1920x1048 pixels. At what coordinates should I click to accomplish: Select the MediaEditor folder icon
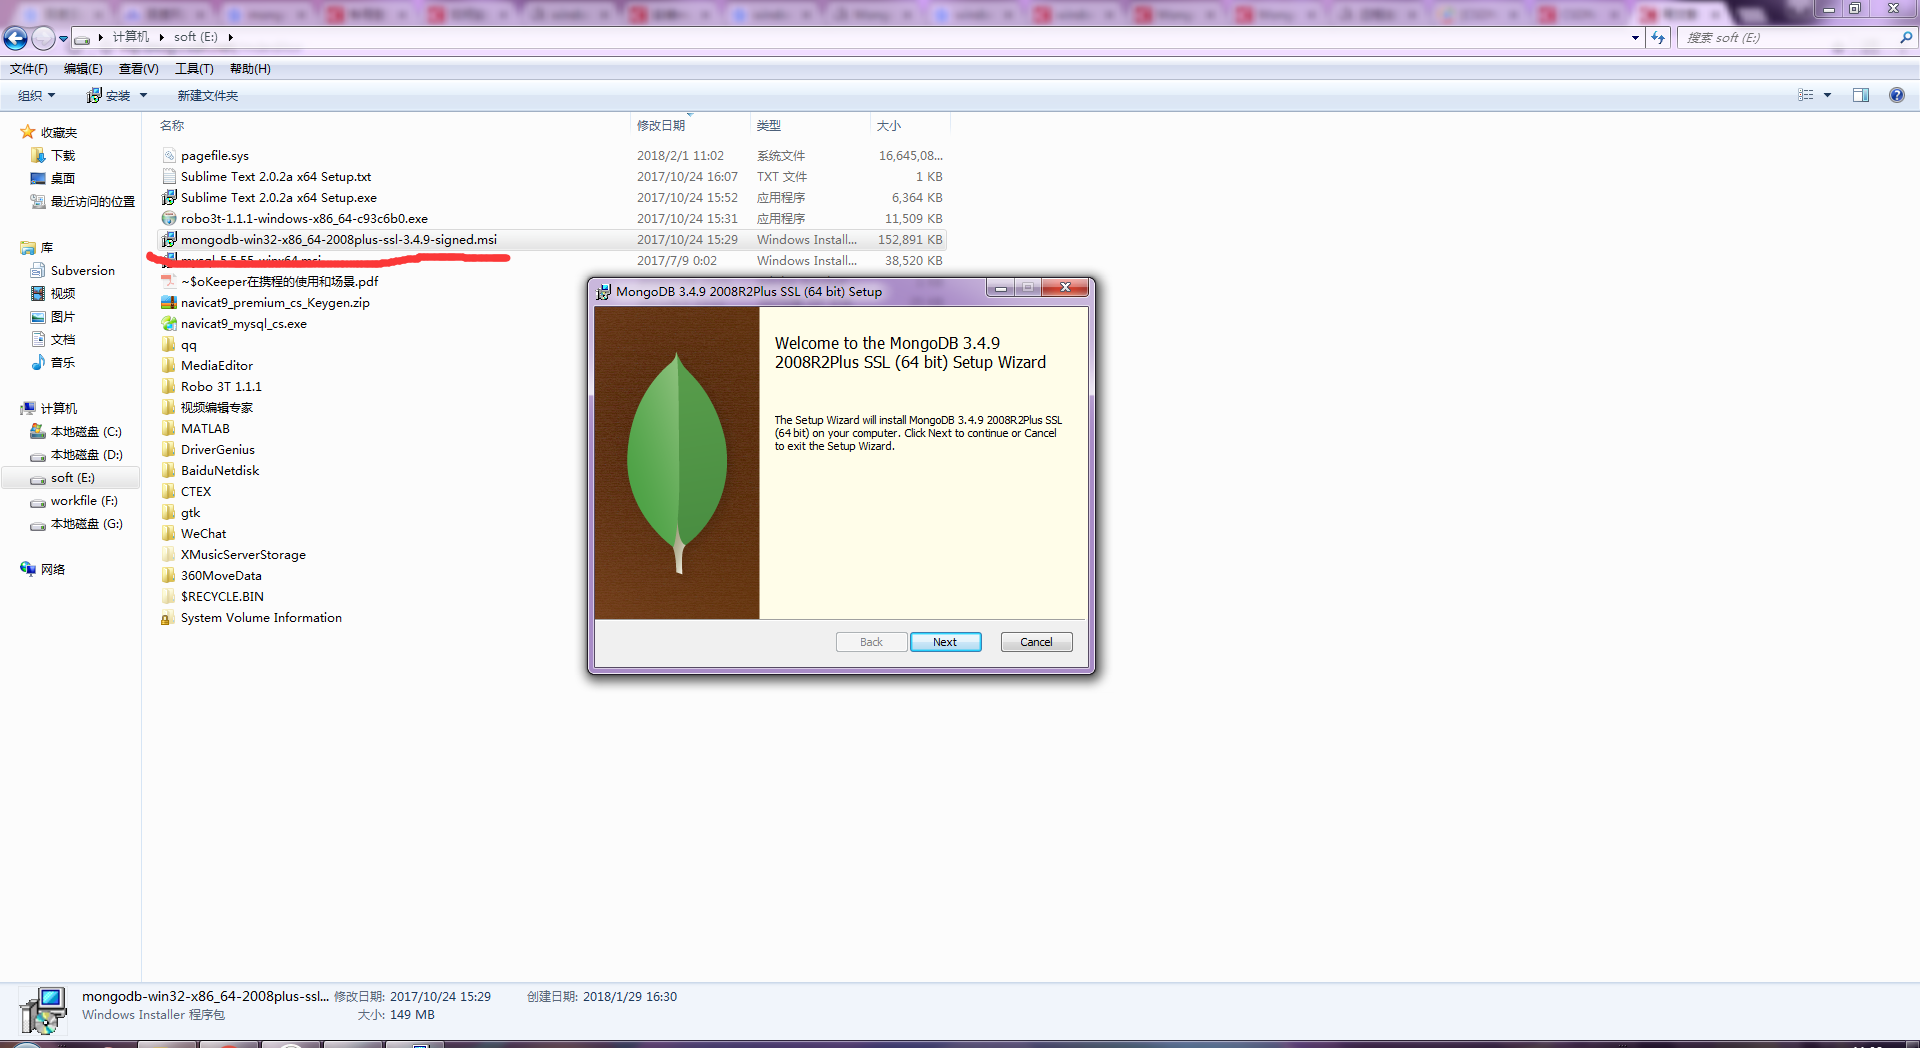(169, 366)
